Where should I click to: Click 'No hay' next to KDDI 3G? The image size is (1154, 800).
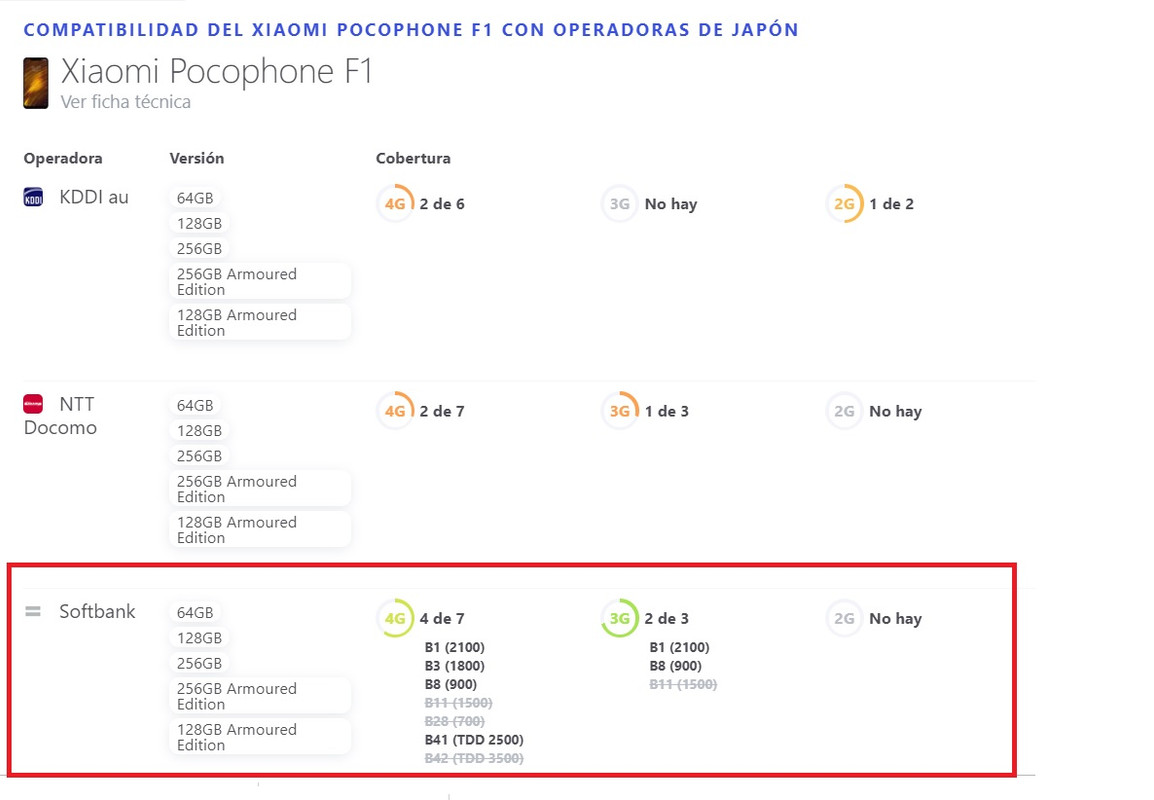670,204
